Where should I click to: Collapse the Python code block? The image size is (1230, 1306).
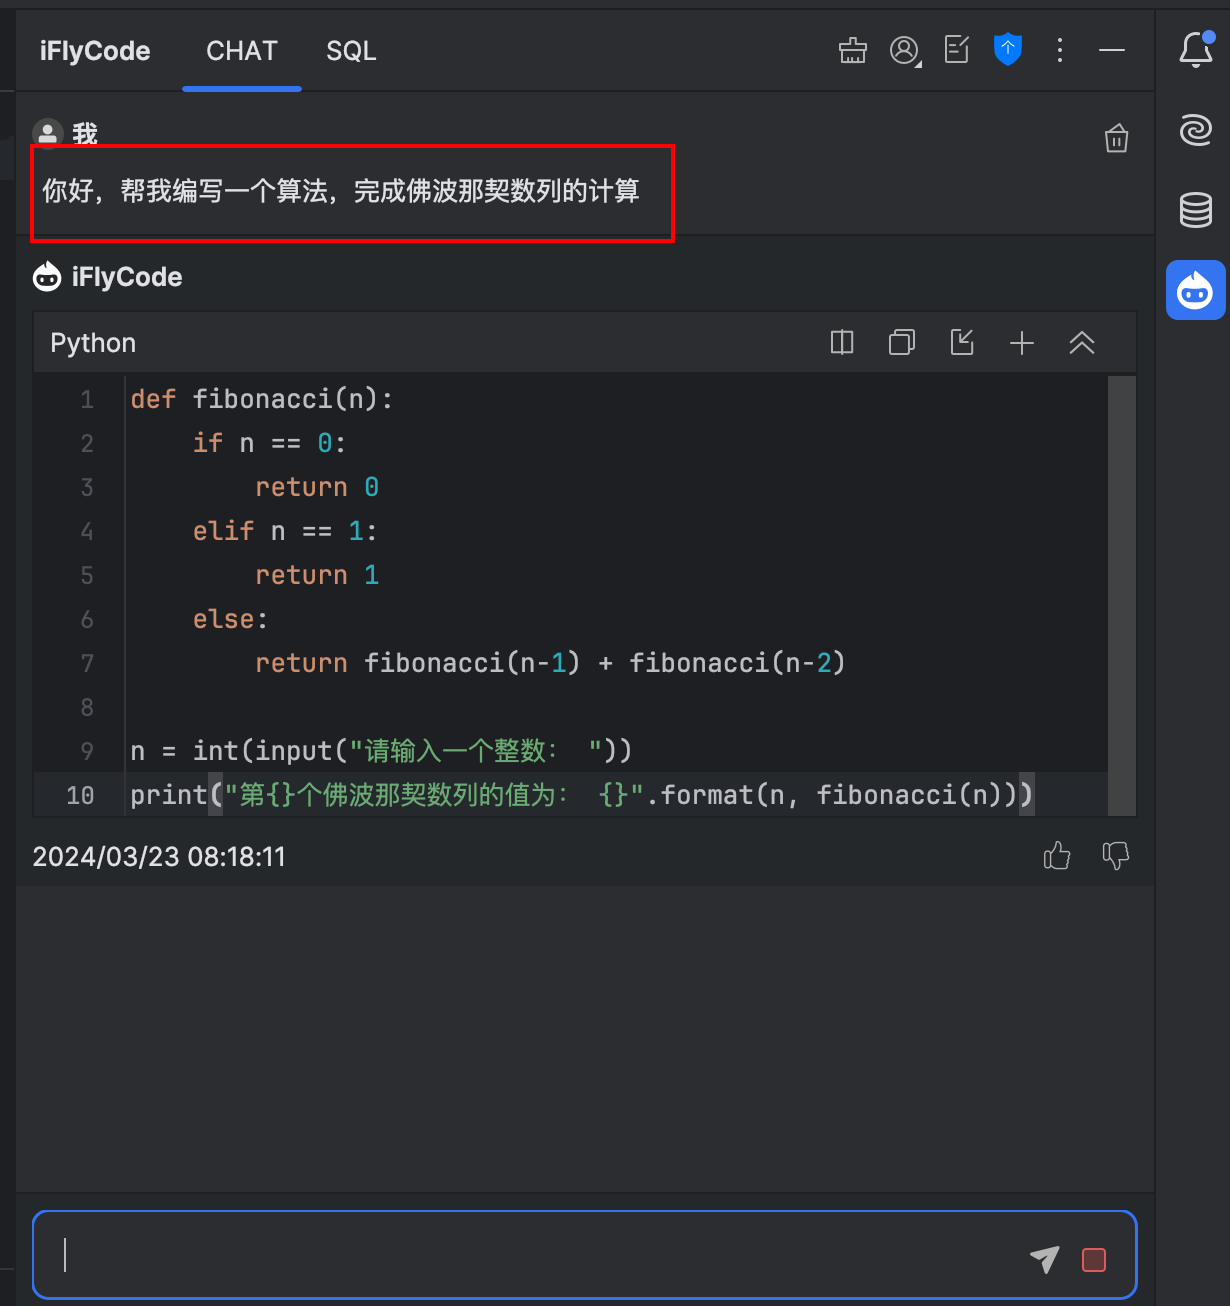(x=1082, y=342)
